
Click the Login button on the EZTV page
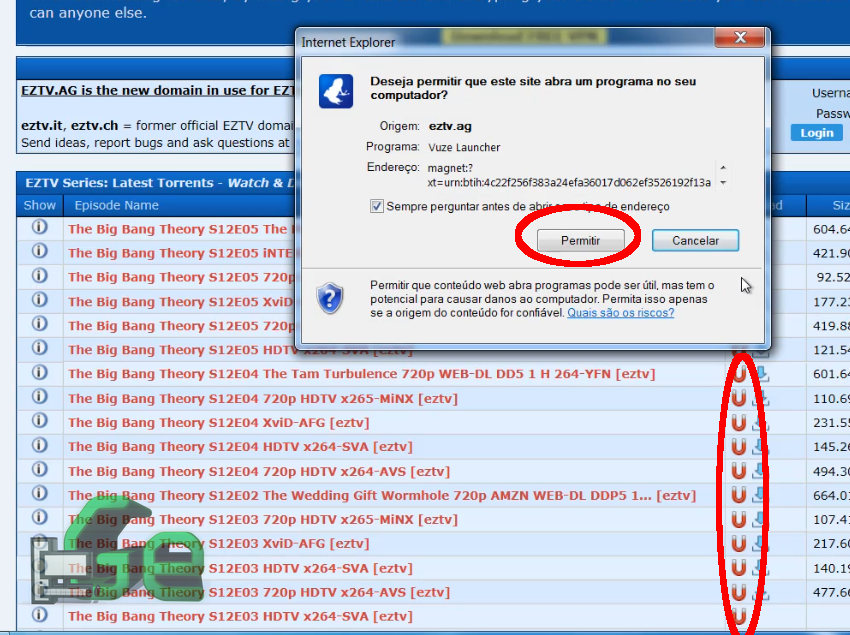(x=817, y=133)
